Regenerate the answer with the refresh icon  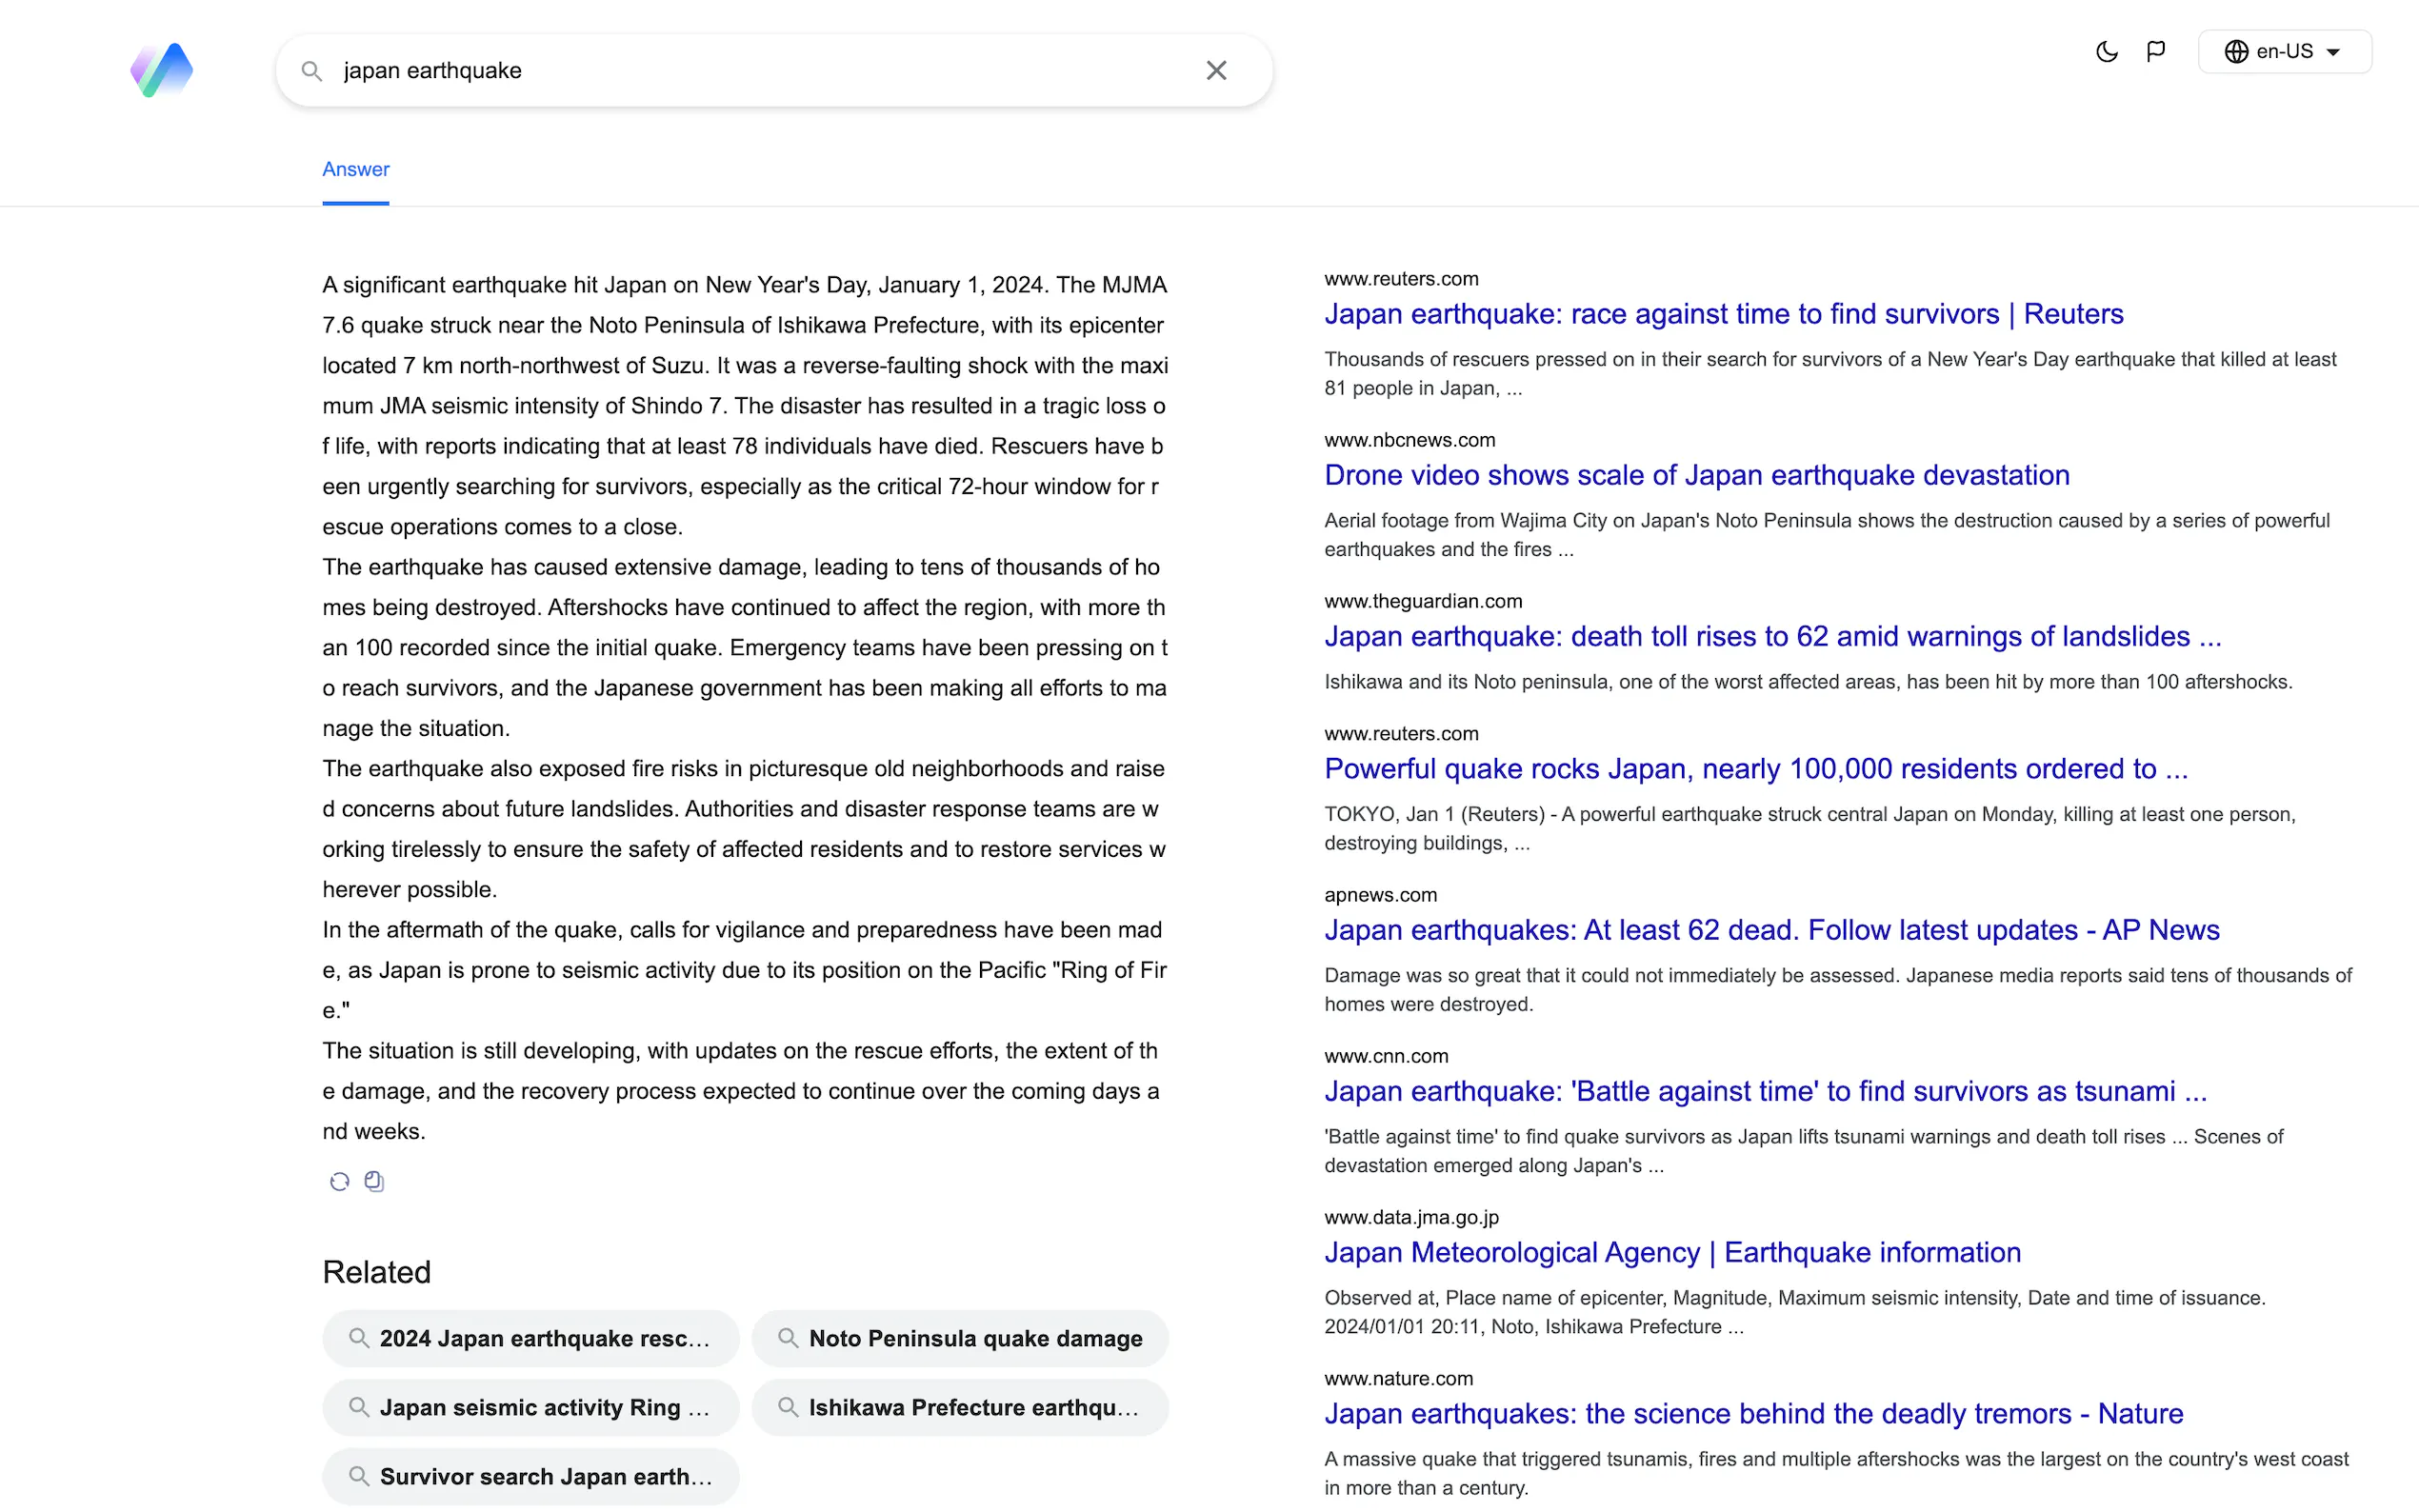340,1181
